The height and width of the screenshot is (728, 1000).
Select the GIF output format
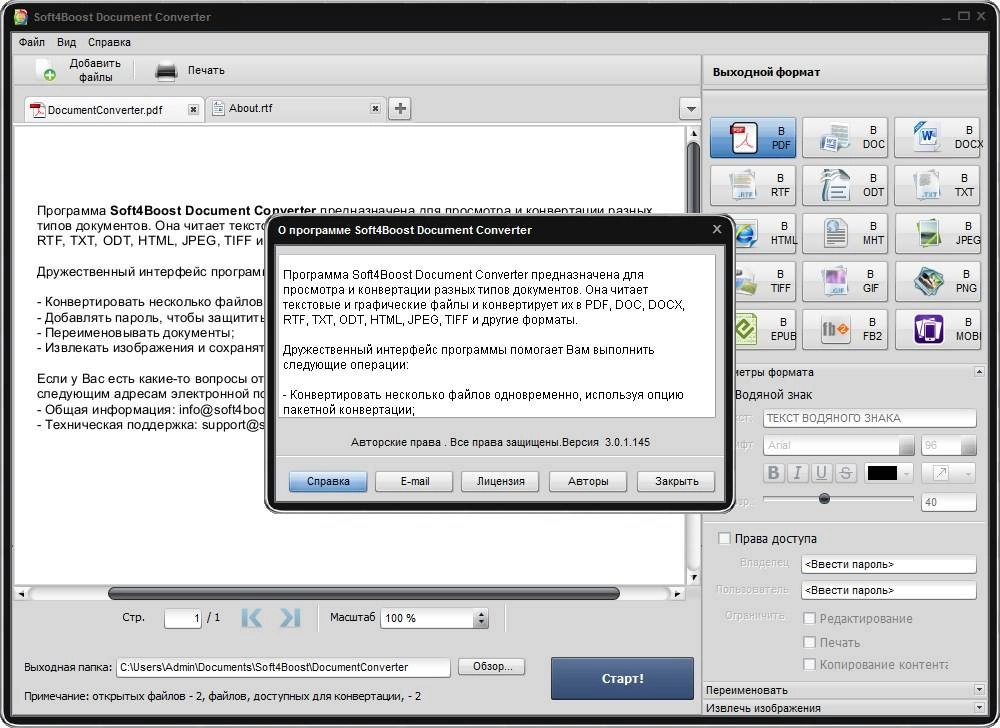[845, 281]
